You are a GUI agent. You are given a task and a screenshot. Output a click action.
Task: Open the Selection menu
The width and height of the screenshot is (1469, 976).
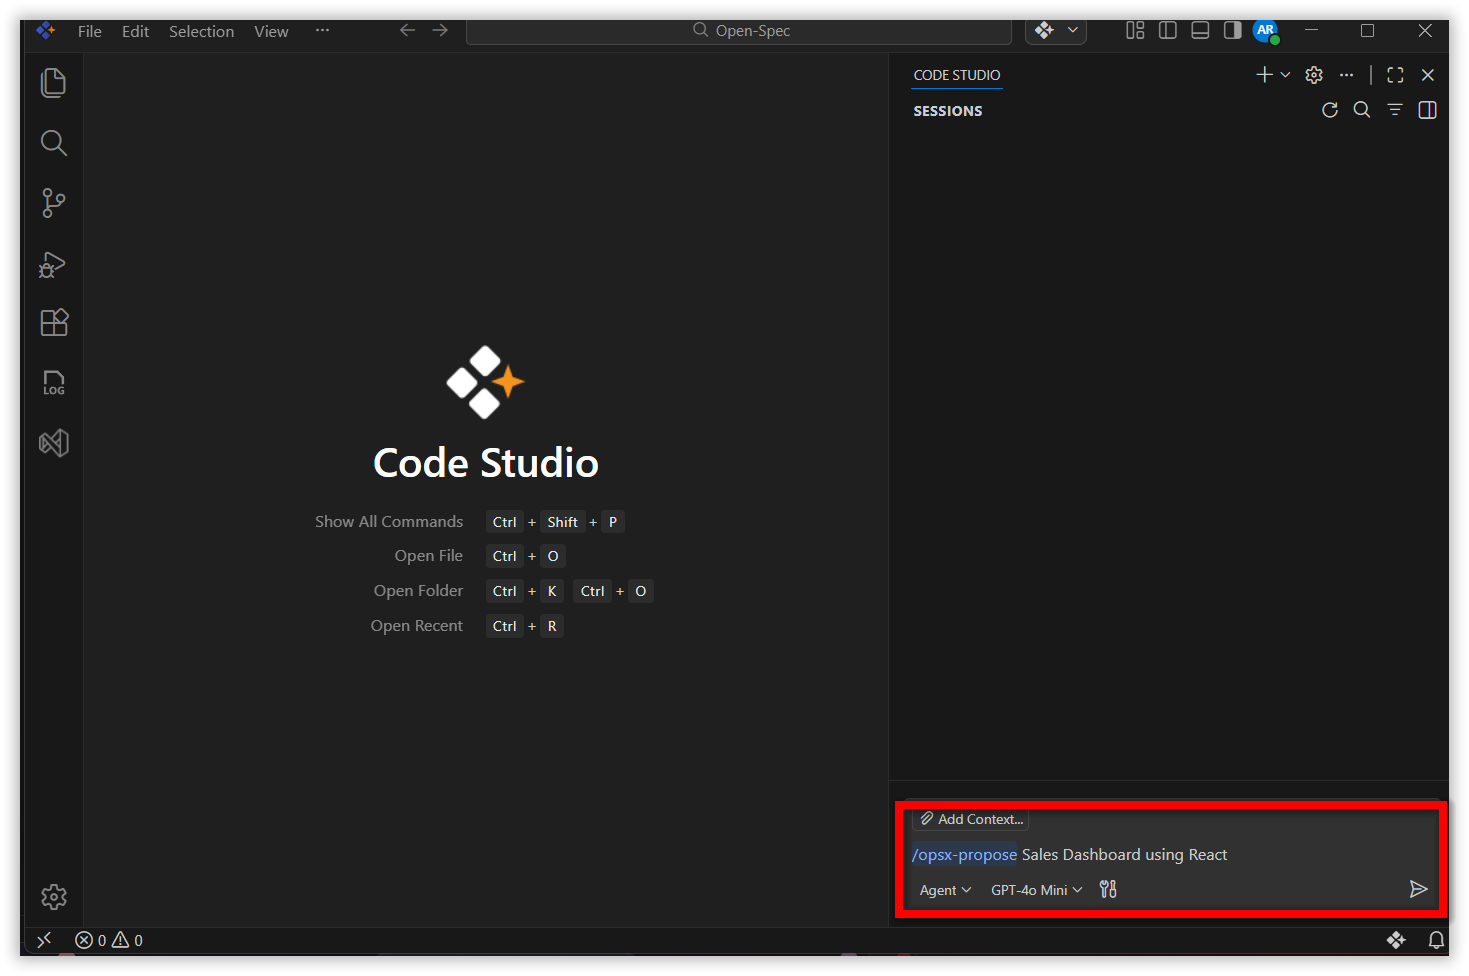(201, 31)
